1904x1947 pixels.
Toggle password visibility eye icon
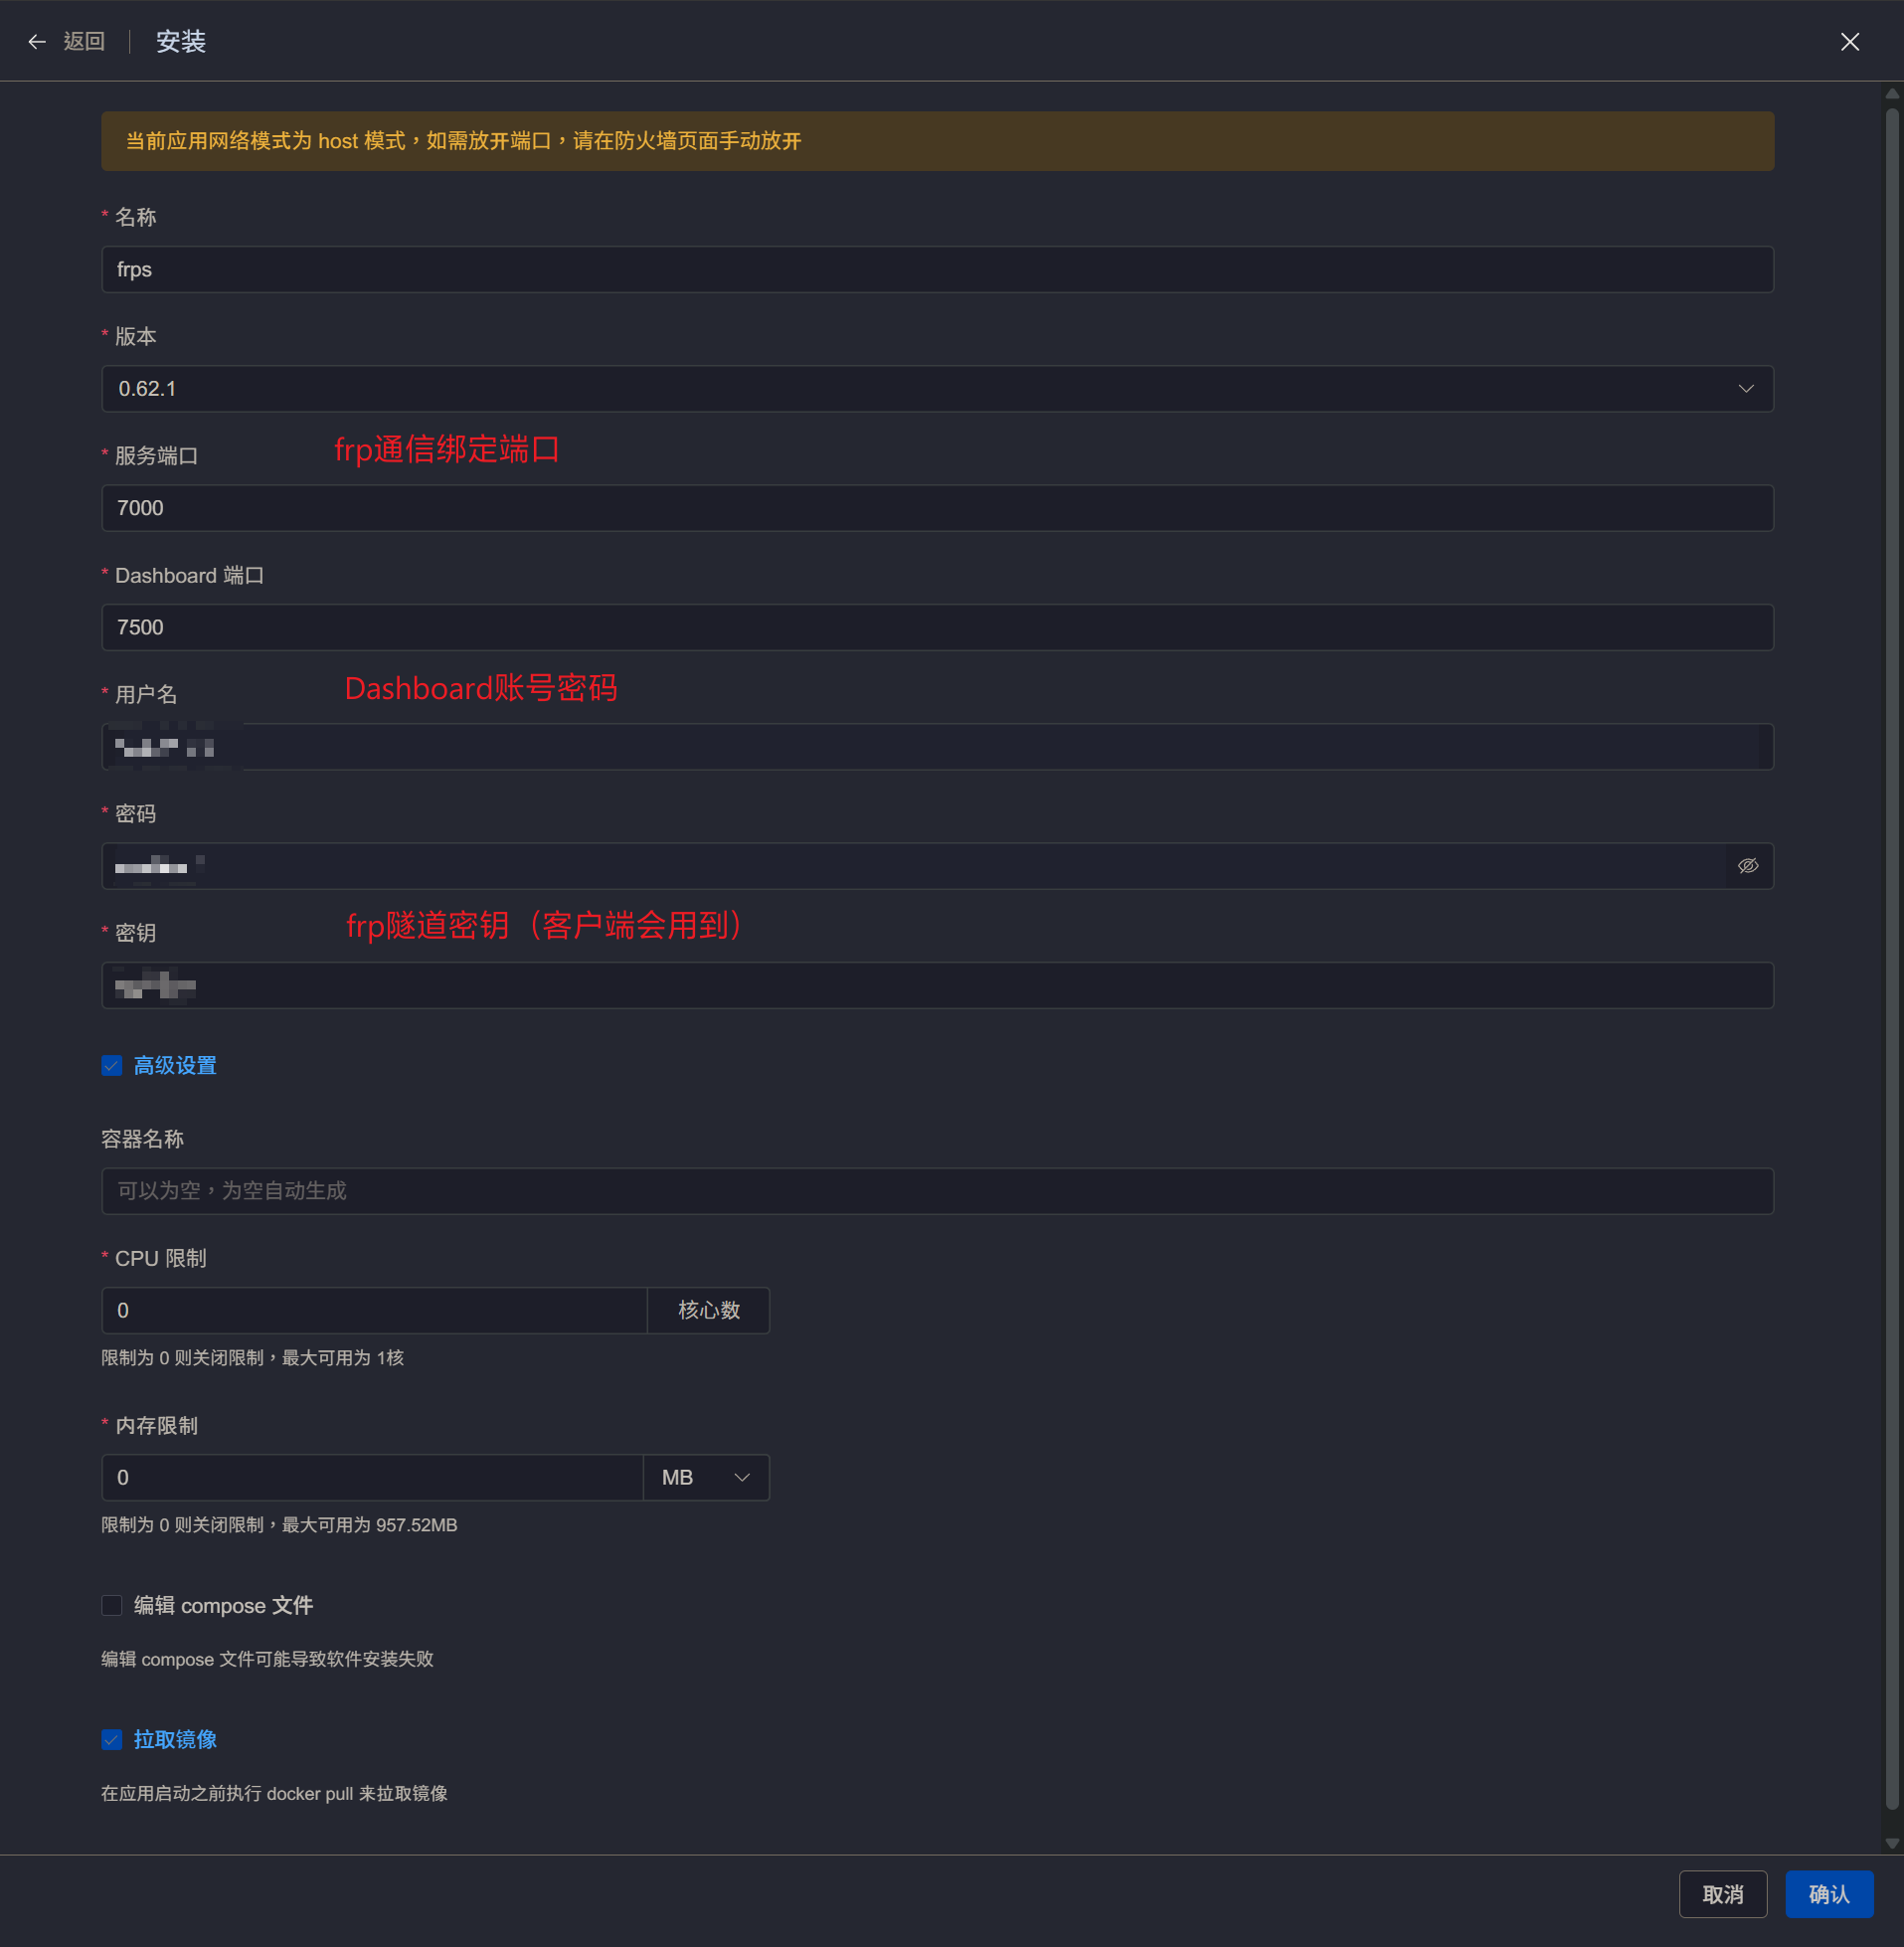coord(1747,866)
